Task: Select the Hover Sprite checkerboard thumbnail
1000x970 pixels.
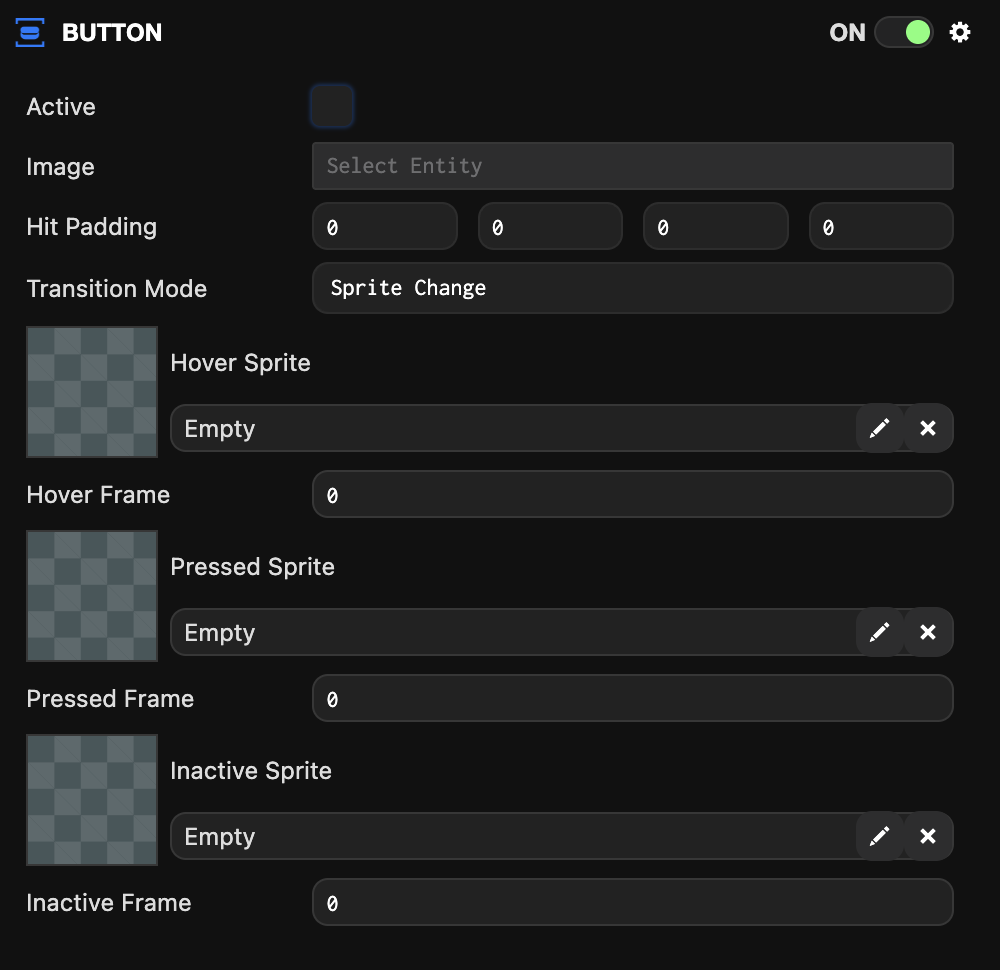Action: click(x=91, y=391)
